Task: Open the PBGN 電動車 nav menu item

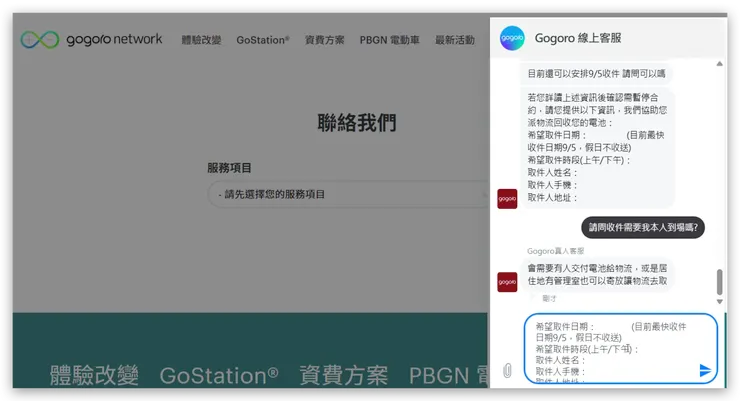Action: pos(389,40)
